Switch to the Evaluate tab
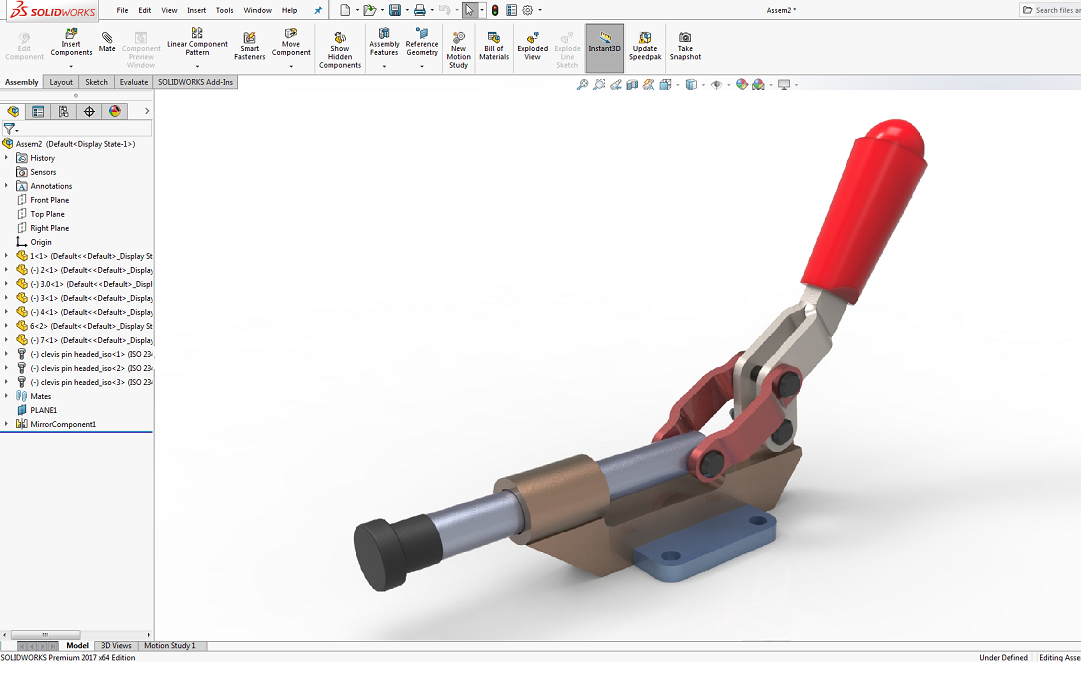 [134, 82]
